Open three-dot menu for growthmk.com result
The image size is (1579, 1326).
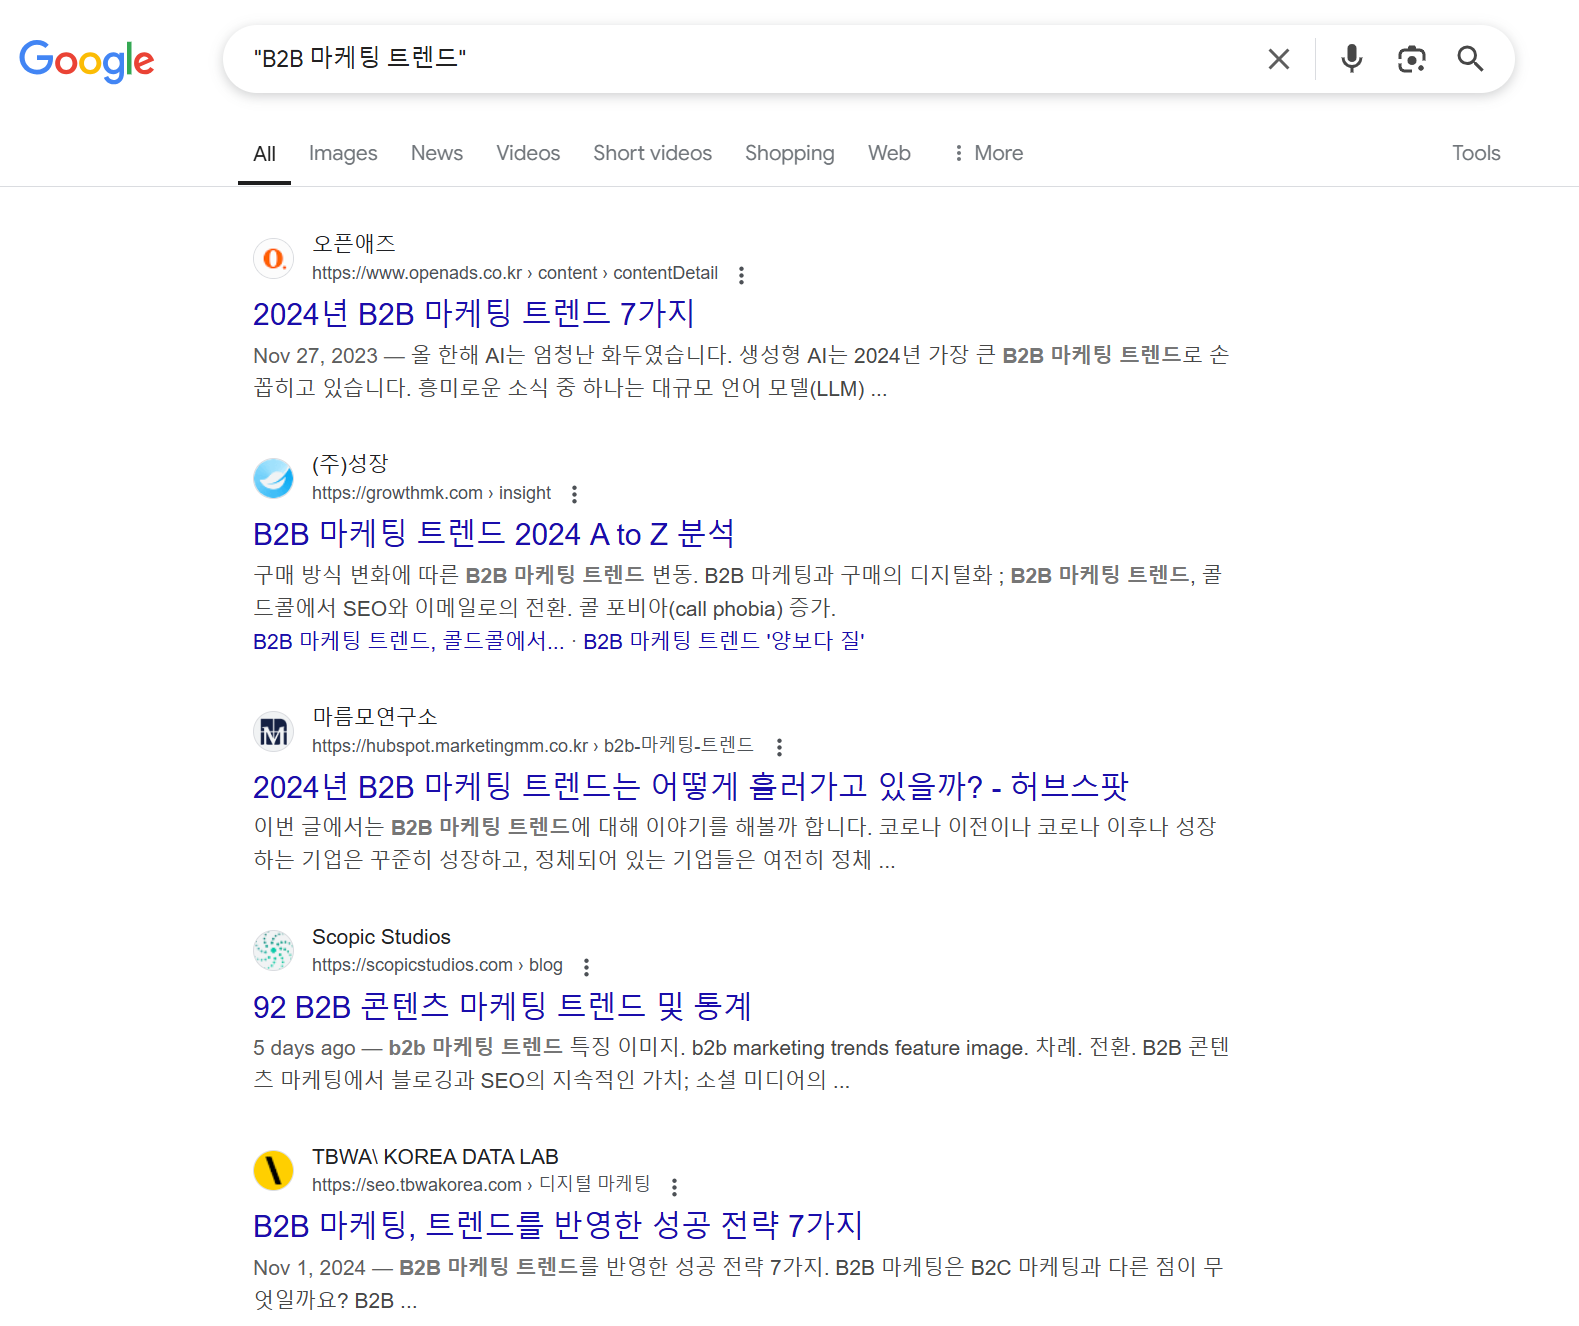click(x=574, y=494)
